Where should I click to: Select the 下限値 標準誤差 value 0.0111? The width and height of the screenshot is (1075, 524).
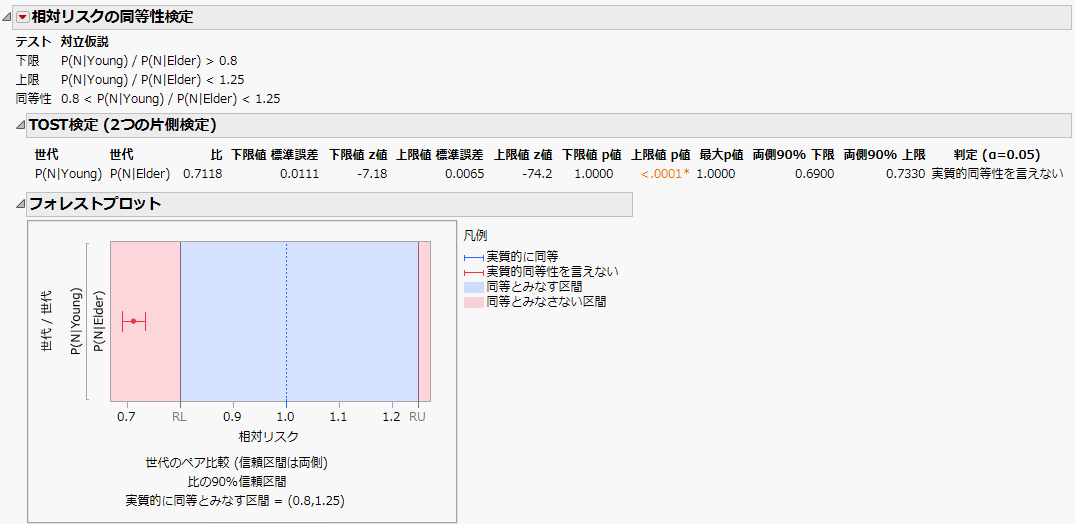point(299,174)
